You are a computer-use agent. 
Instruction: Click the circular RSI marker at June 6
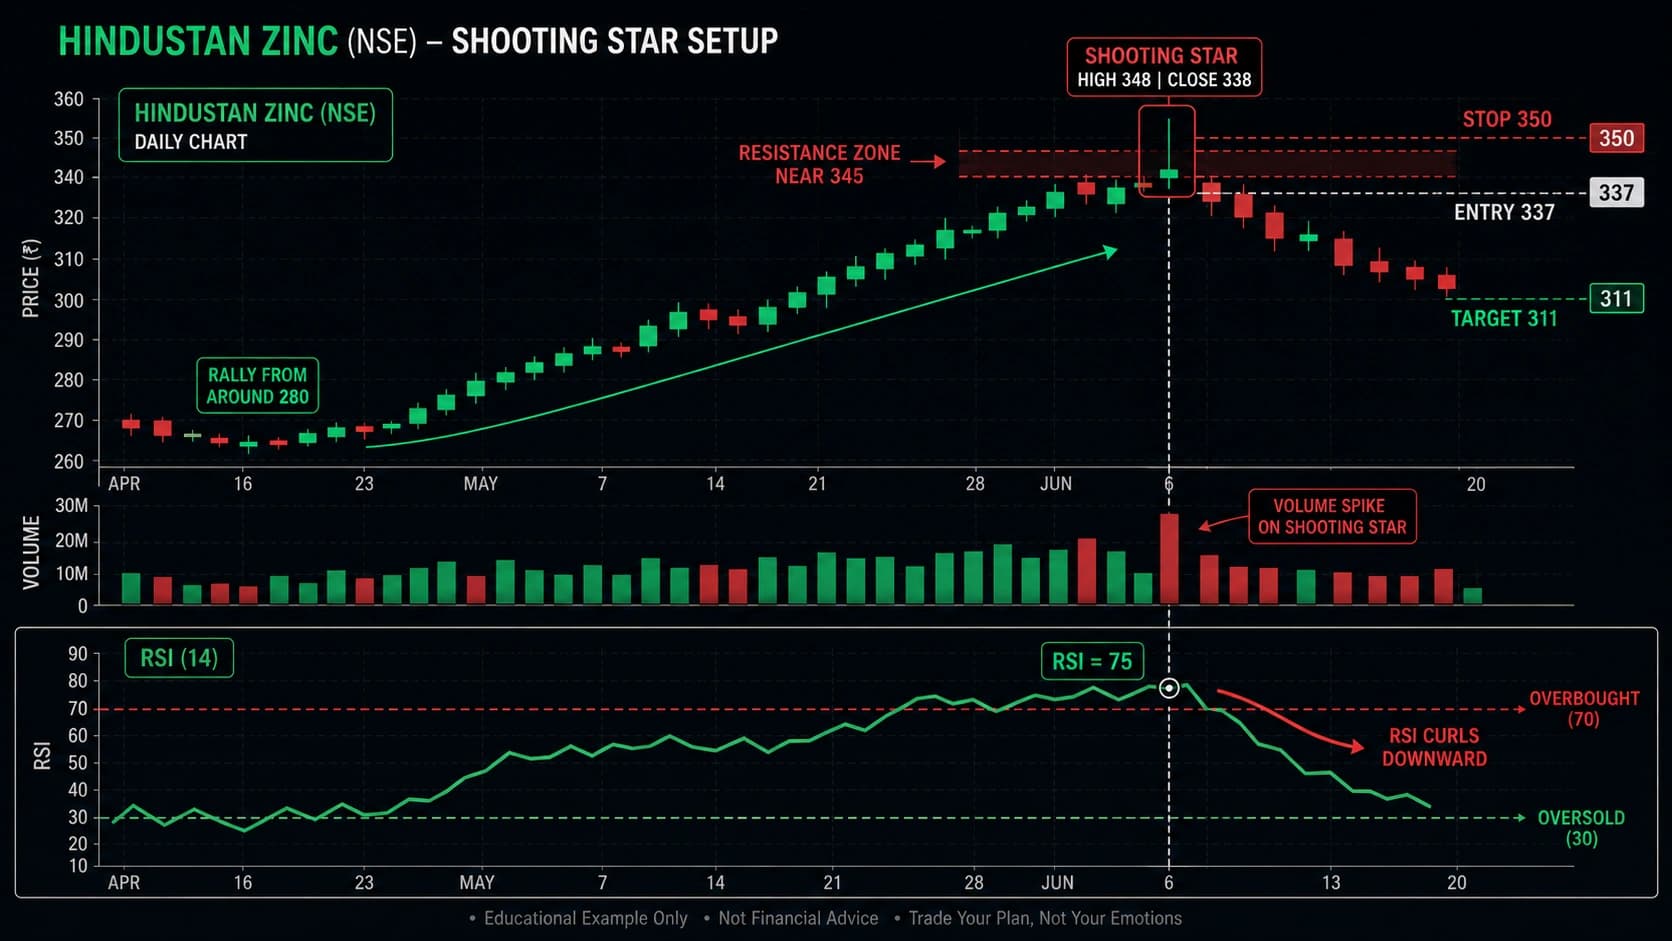tap(1169, 688)
